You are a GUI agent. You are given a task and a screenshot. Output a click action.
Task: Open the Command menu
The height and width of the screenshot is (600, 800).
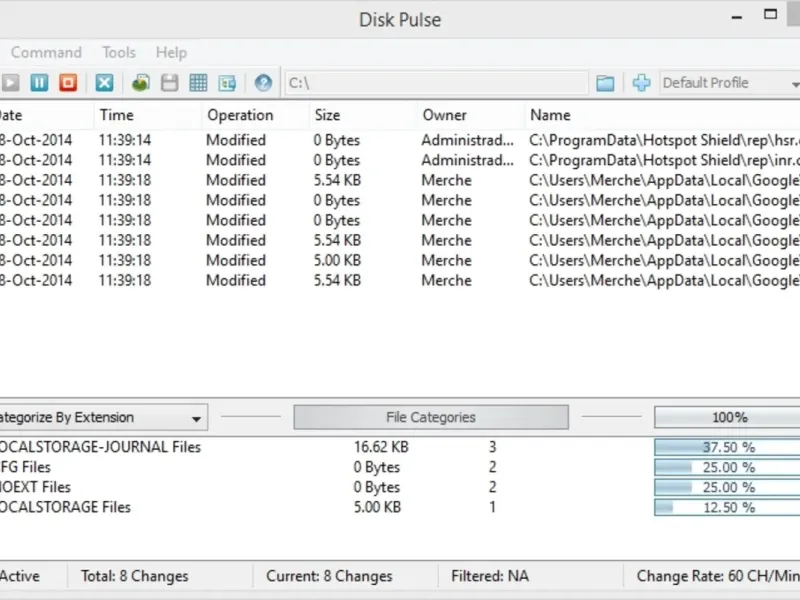pos(46,52)
